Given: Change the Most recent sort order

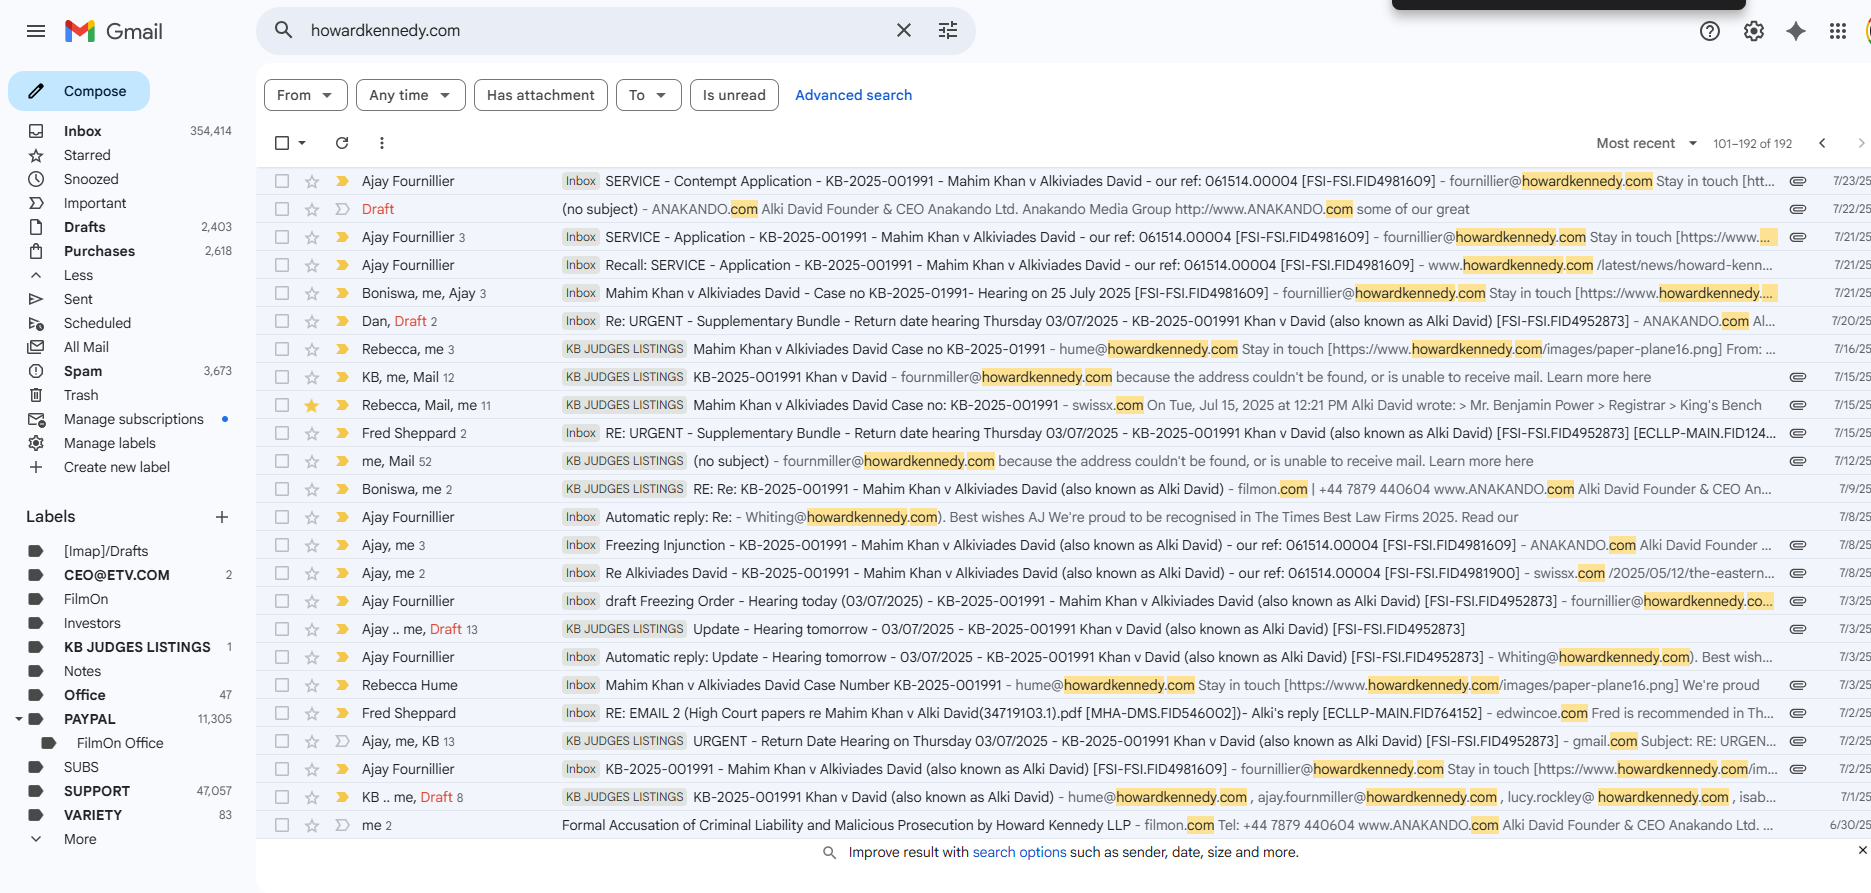Looking at the screenshot, I should 1645,143.
